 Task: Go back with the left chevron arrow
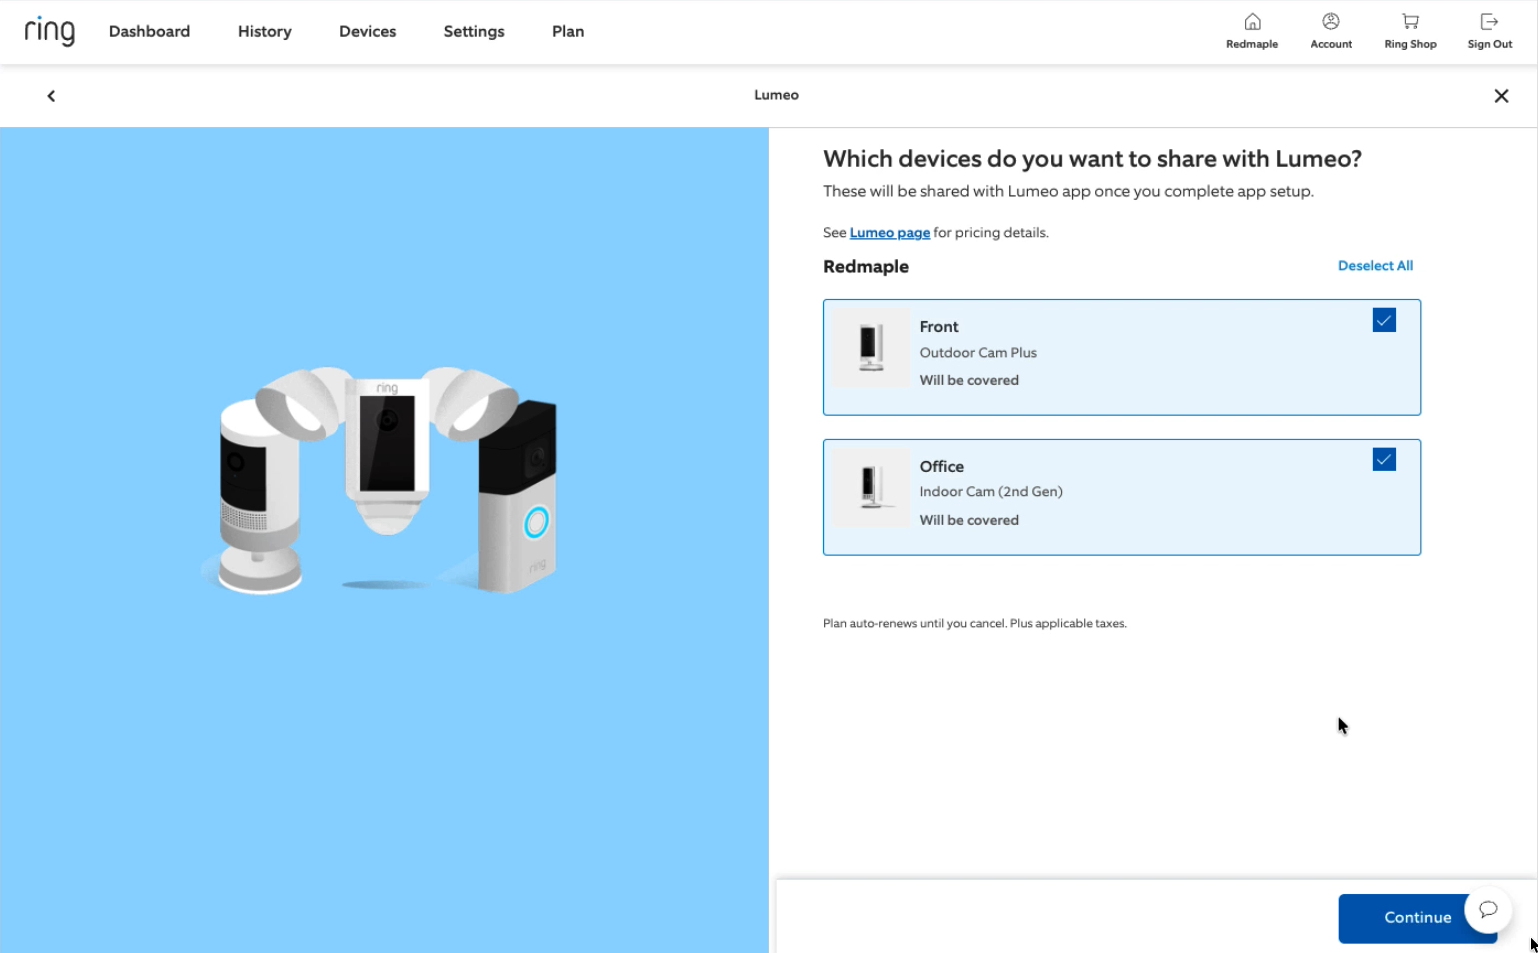[x=51, y=96]
